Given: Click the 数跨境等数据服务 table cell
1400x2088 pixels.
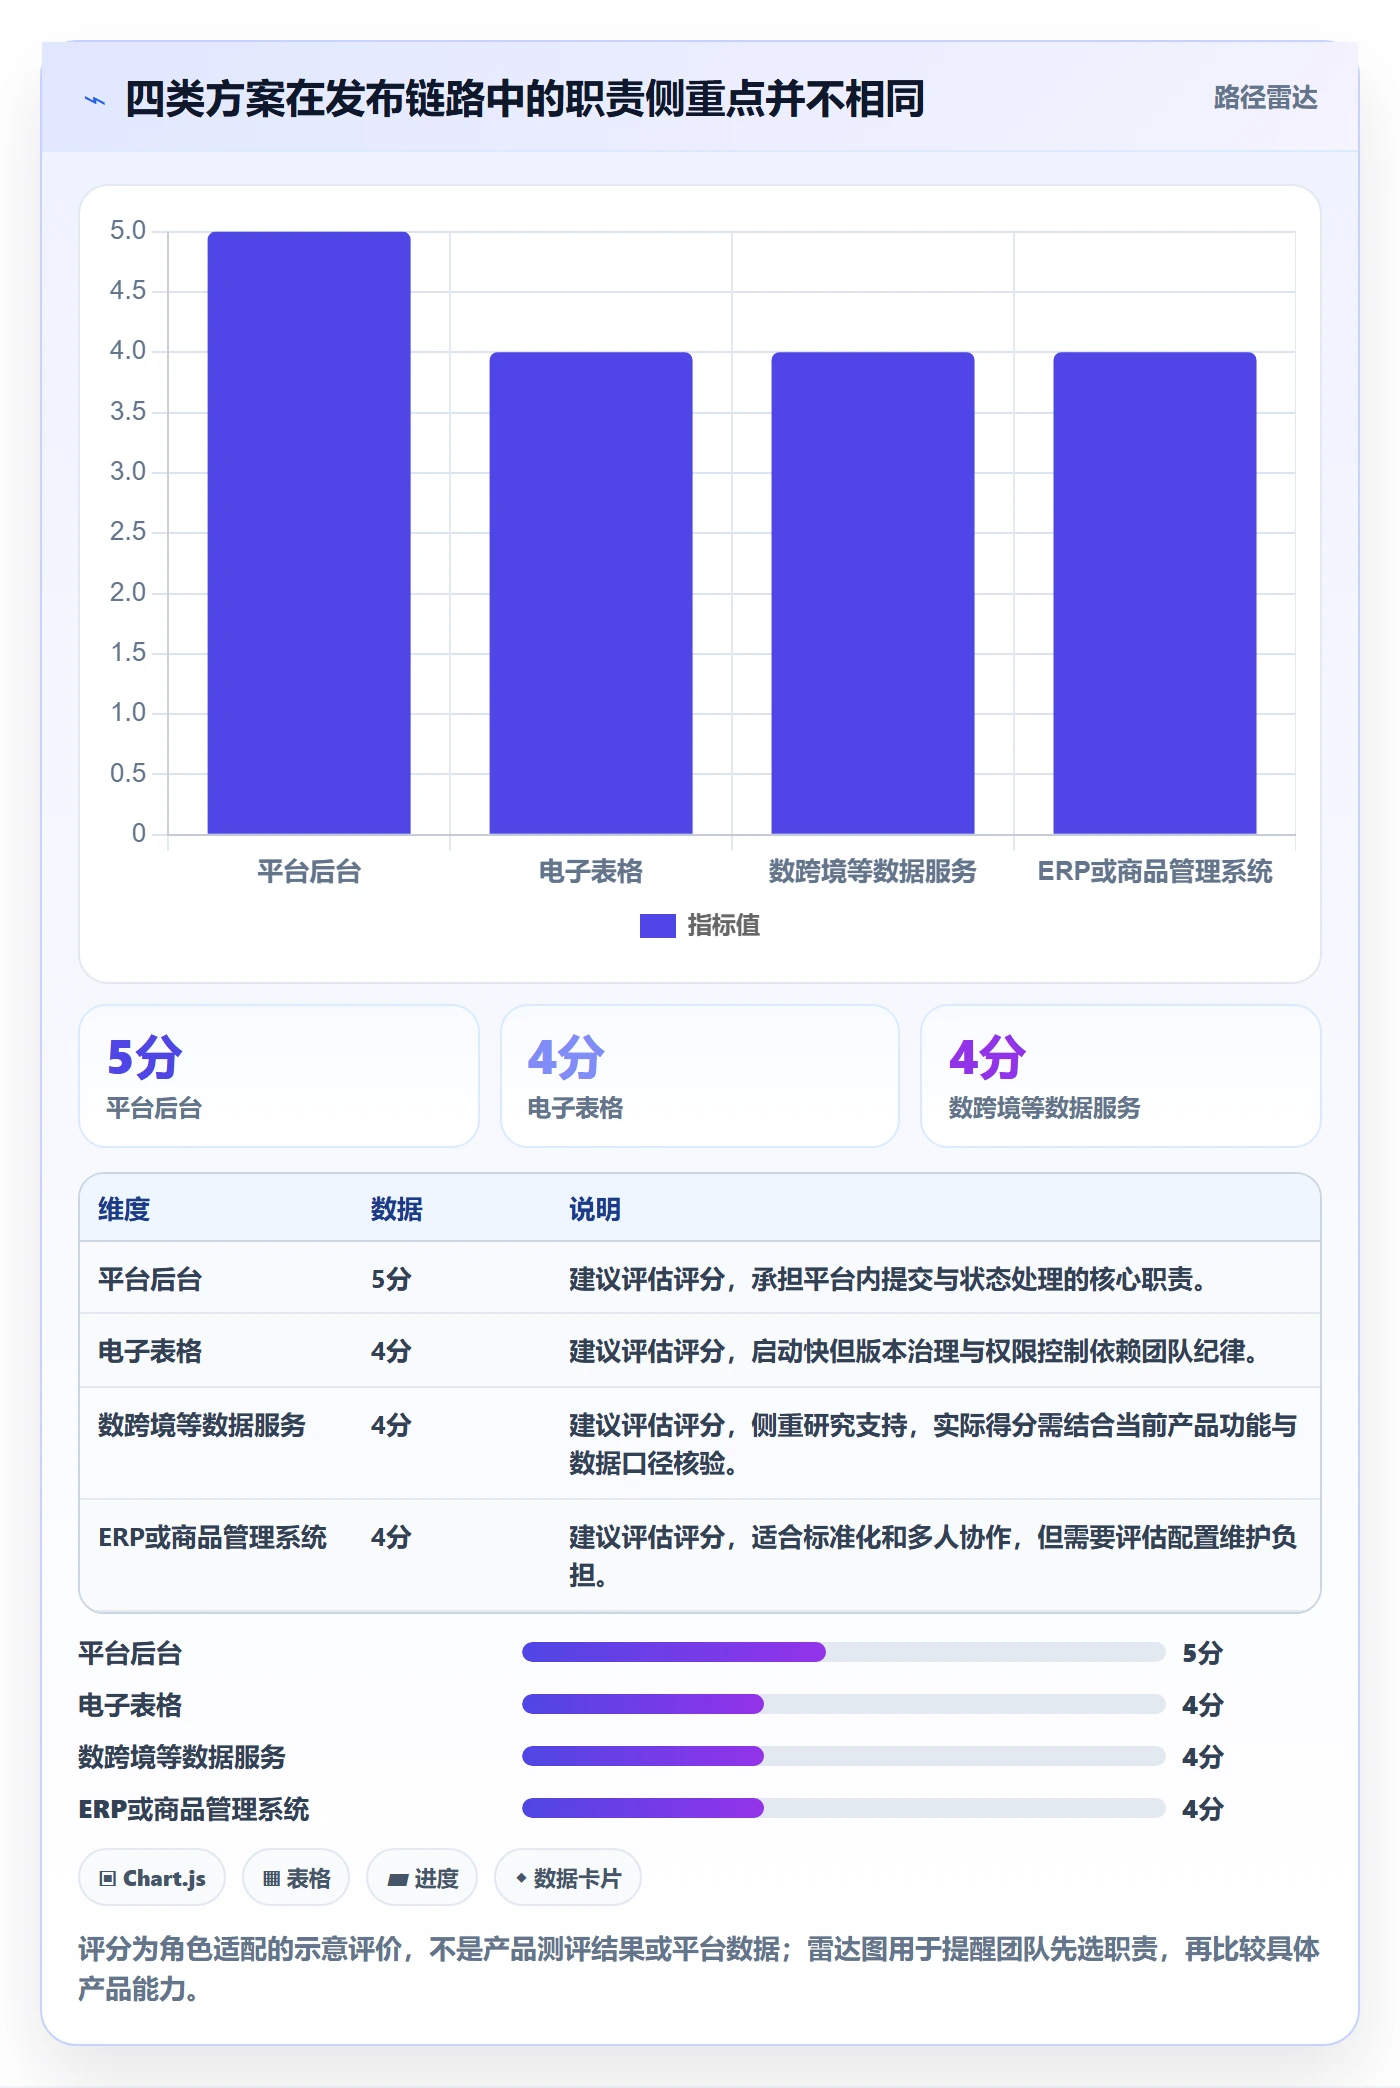Looking at the screenshot, I should point(202,1426).
